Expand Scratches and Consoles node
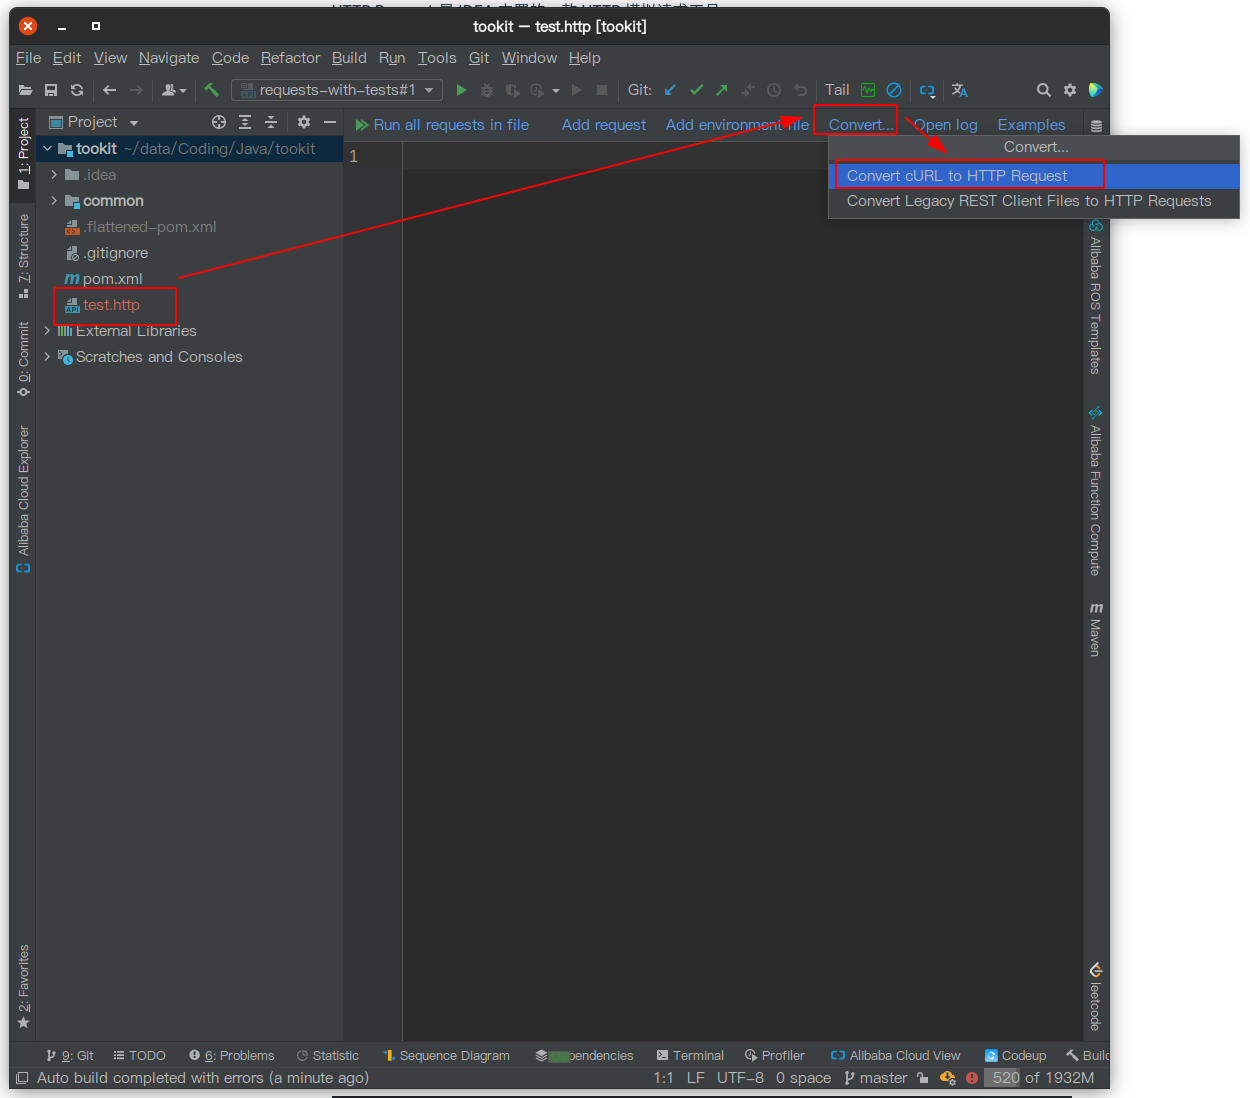Image resolution: width=1250 pixels, height=1098 pixels. (x=47, y=357)
